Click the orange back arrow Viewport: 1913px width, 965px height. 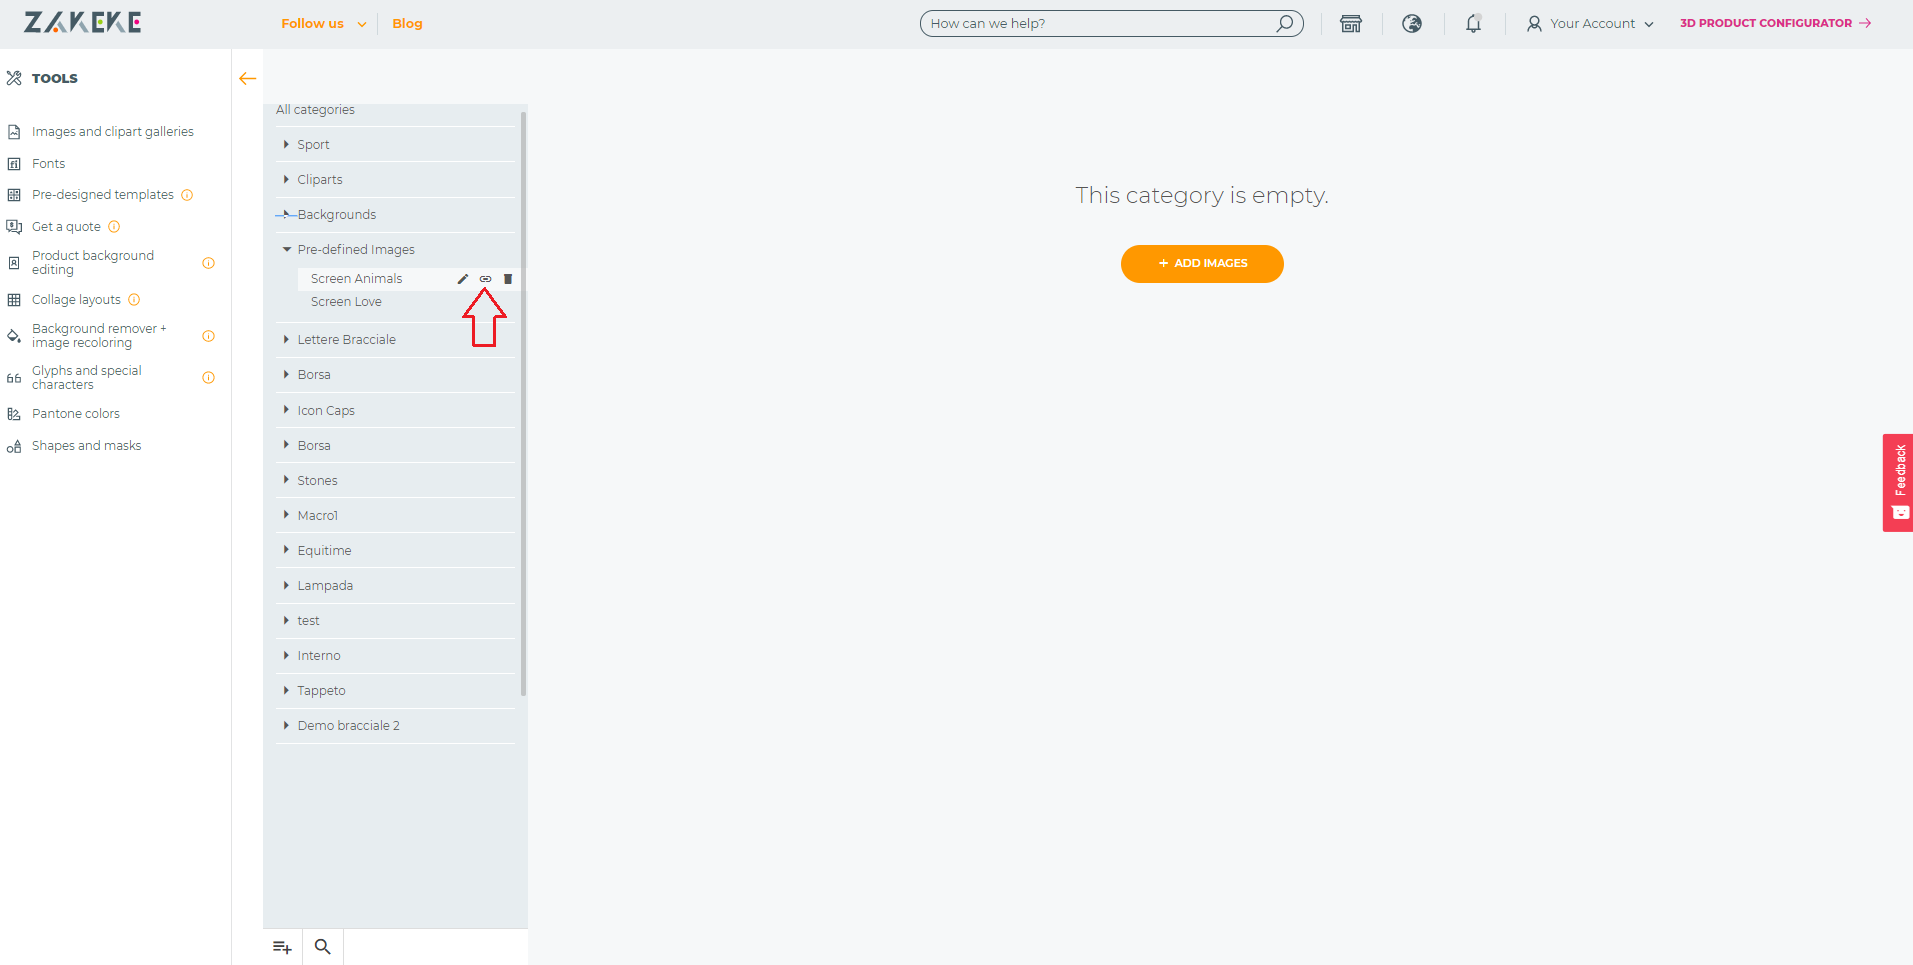[248, 78]
